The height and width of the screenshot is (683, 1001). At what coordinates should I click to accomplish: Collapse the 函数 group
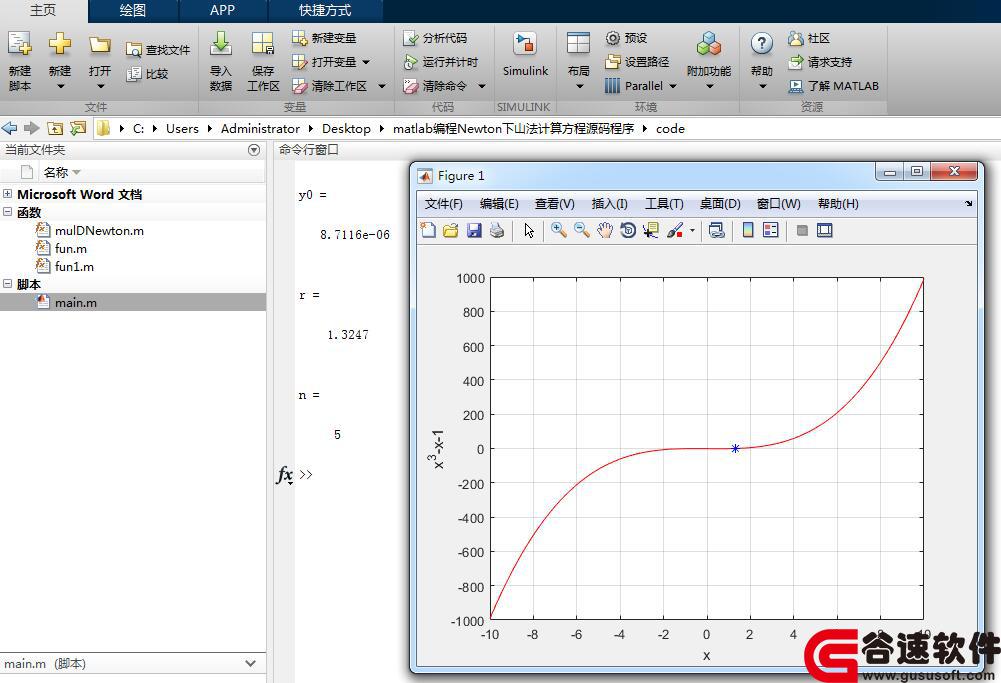(8, 211)
